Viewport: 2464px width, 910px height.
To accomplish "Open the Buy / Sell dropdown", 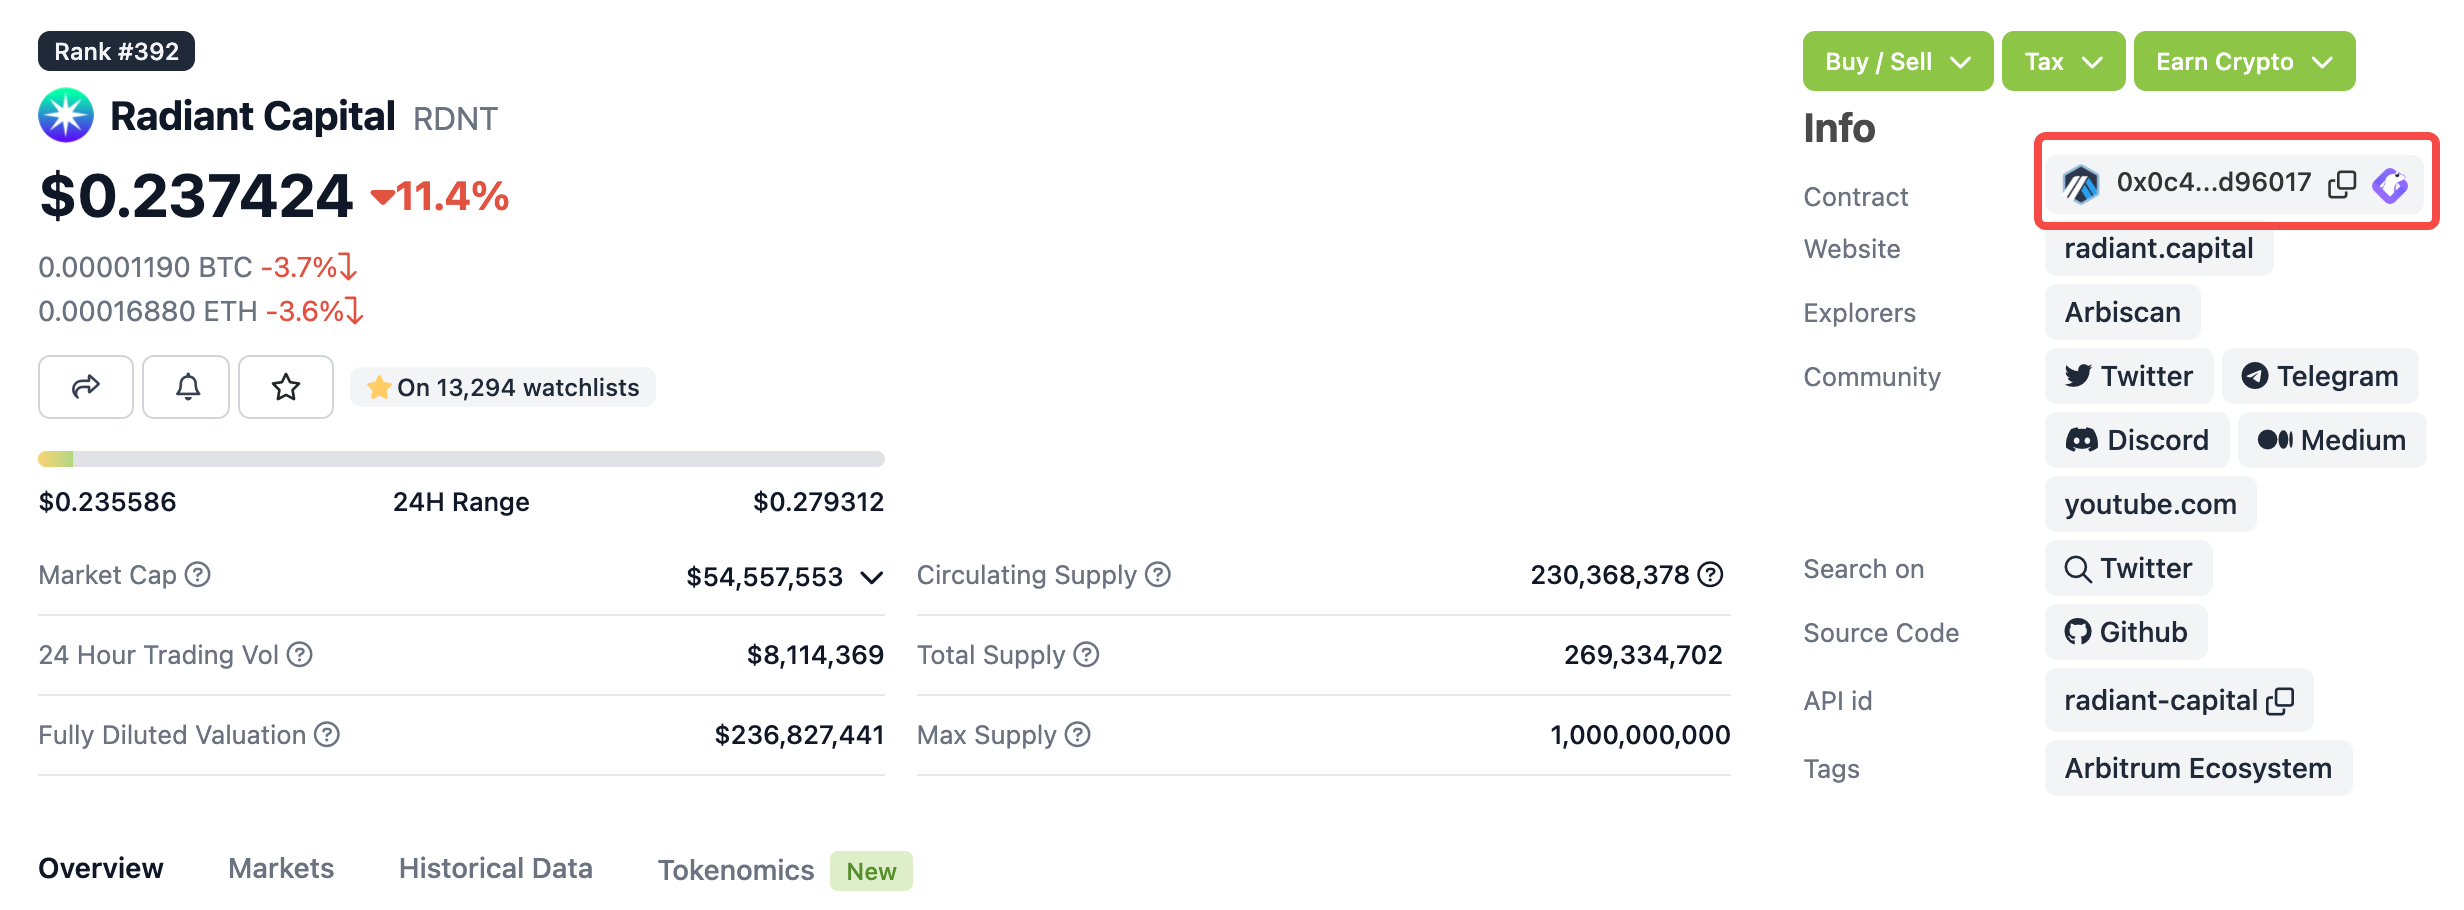I will click(x=1897, y=62).
